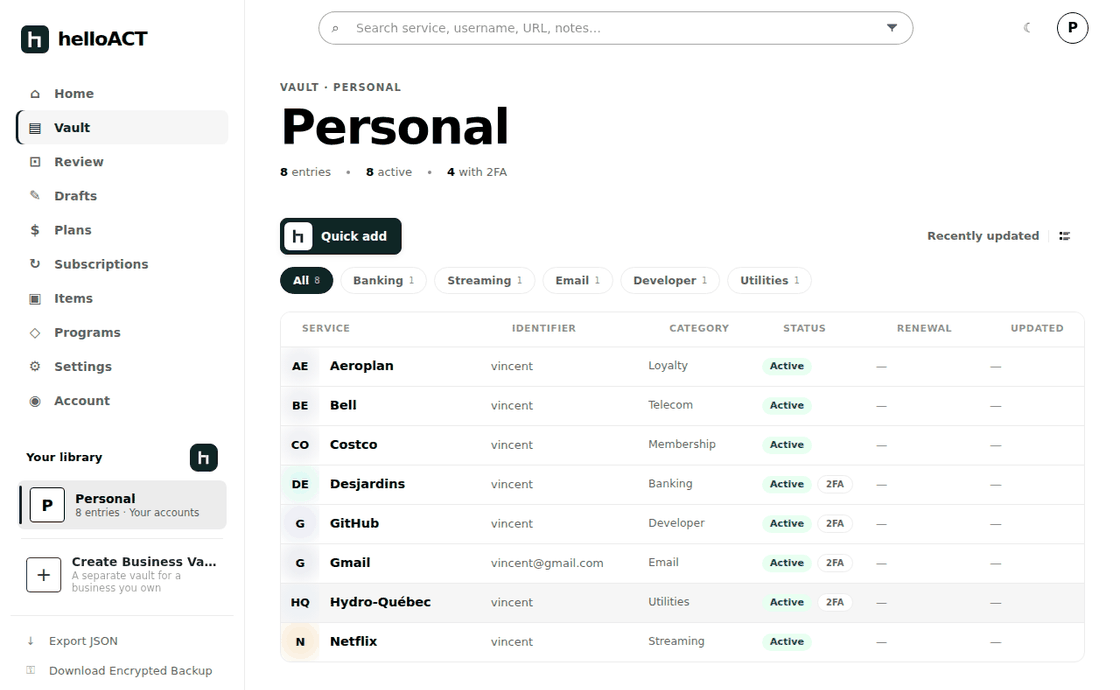The height and width of the screenshot is (690, 1120).
Task: Filter by Banking category chip
Action: click(x=384, y=281)
